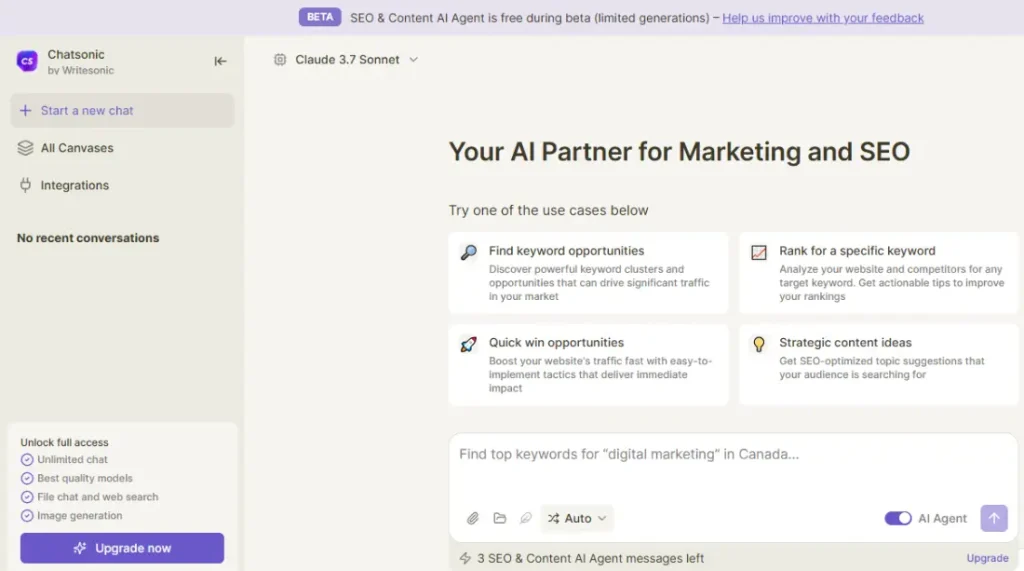
Task: Start a new chat
Action: (x=122, y=110)
